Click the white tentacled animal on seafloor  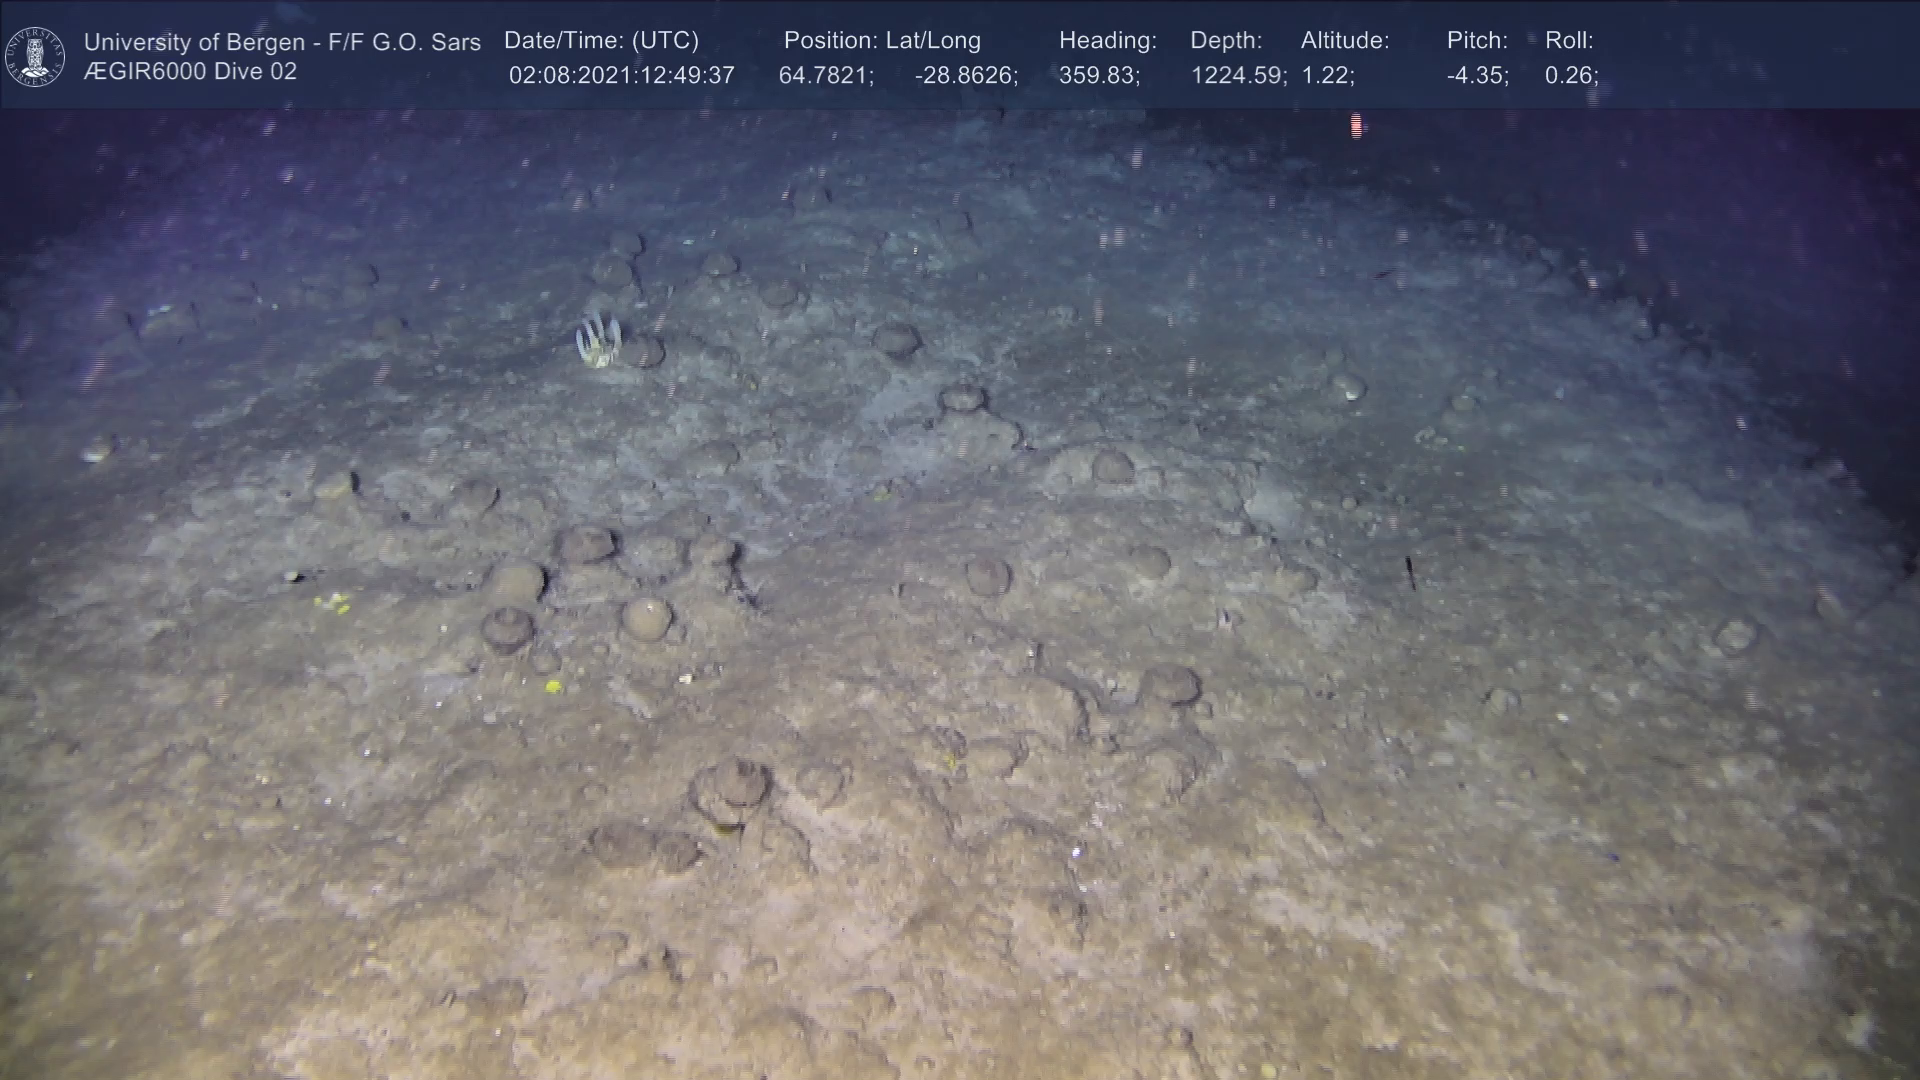(599, 340)
